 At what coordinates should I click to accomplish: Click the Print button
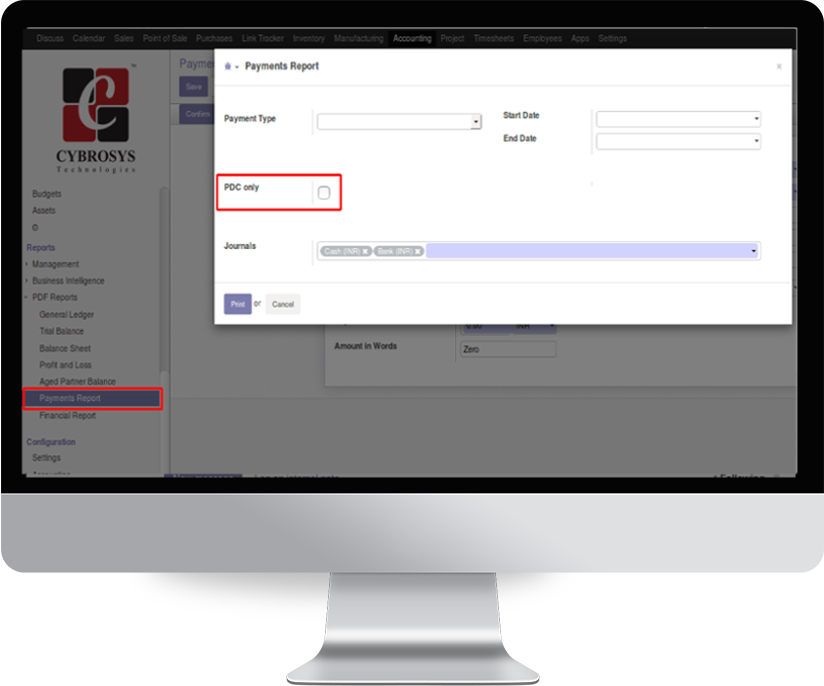point(238,304)
